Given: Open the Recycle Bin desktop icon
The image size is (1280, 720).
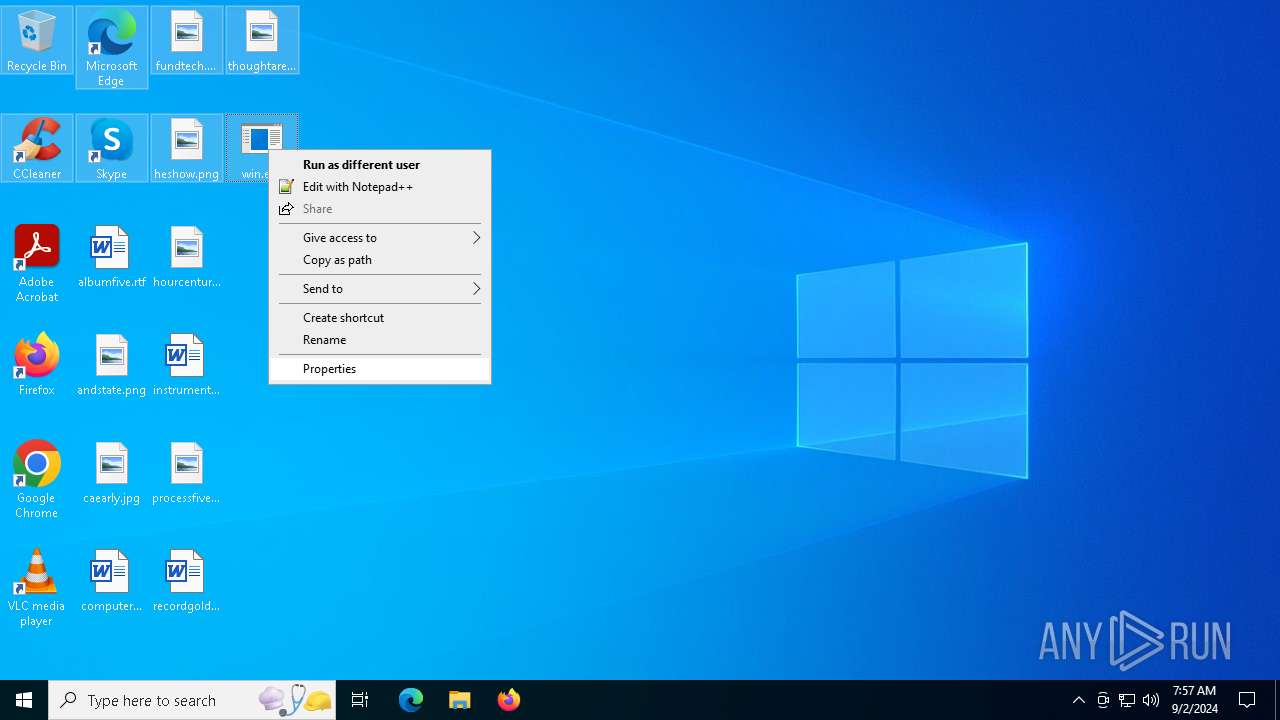Looking at the screenshot, I should click(37, 40).
